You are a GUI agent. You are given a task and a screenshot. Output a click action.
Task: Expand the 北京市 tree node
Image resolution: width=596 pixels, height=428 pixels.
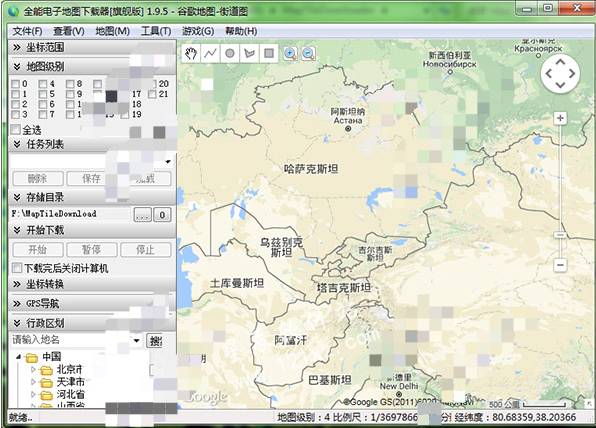click(x=33, y=369)
